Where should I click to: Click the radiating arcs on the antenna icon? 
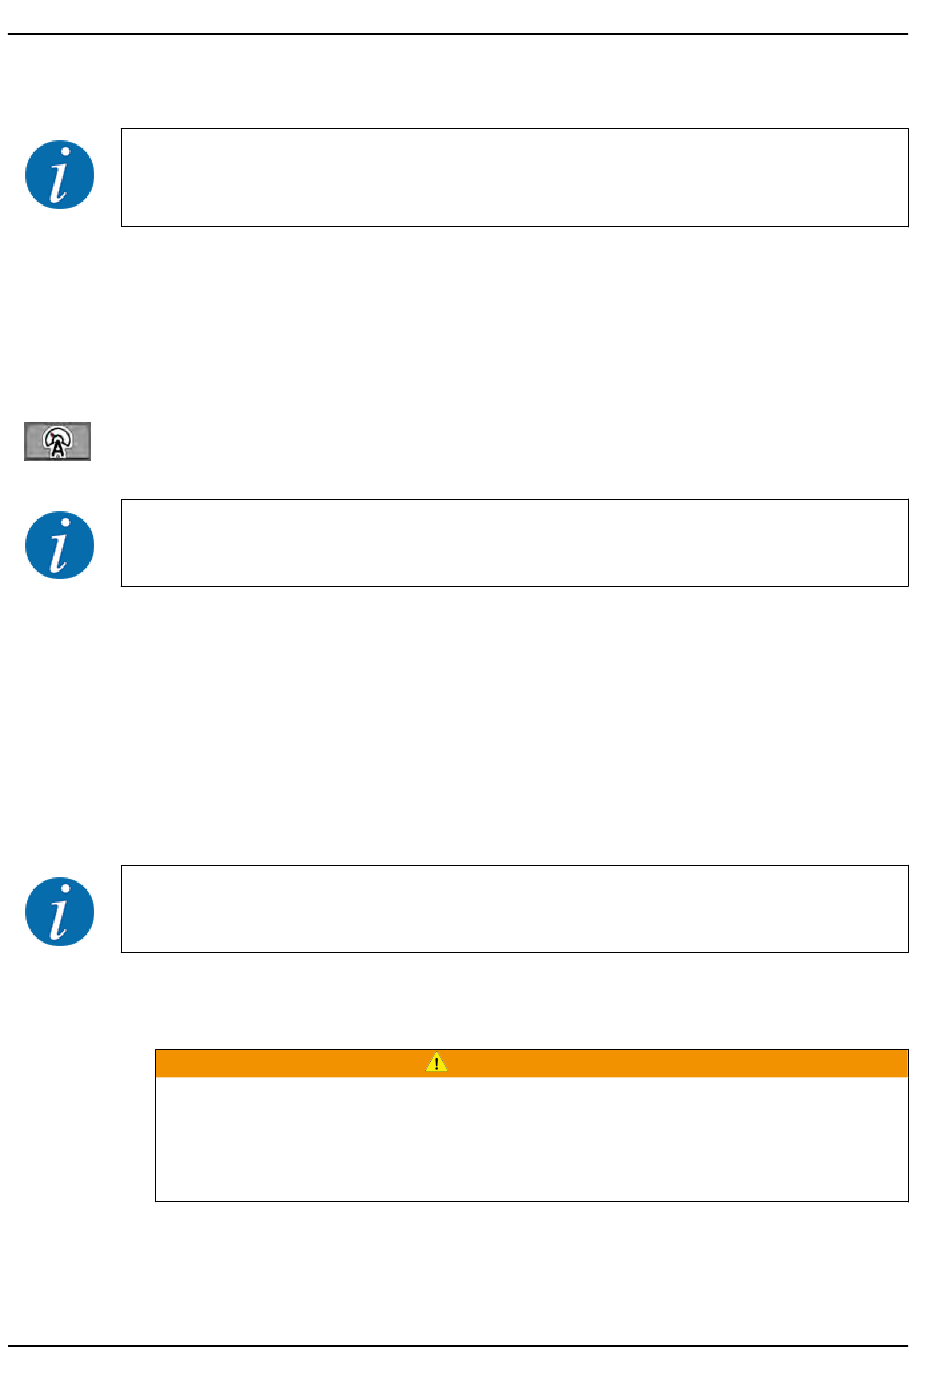tap(58, 435)
